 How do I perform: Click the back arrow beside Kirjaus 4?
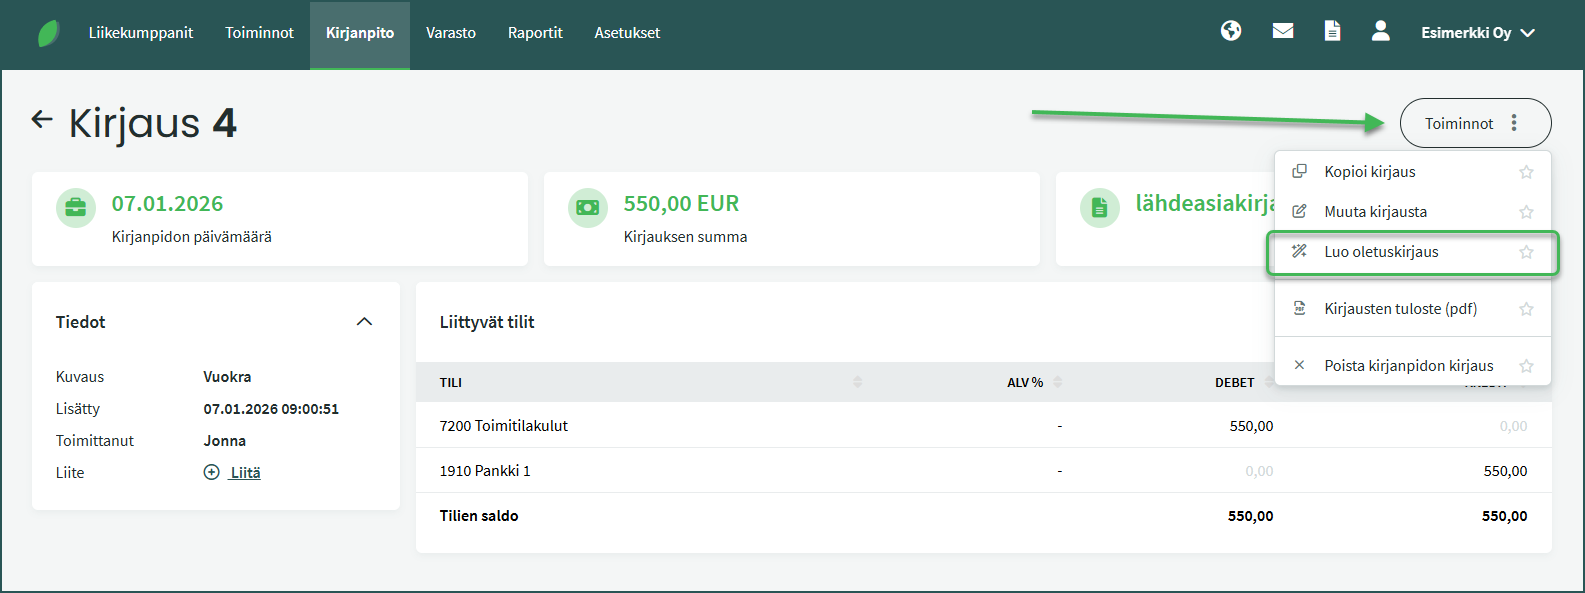pyautogui.click(x=42, y=120)
